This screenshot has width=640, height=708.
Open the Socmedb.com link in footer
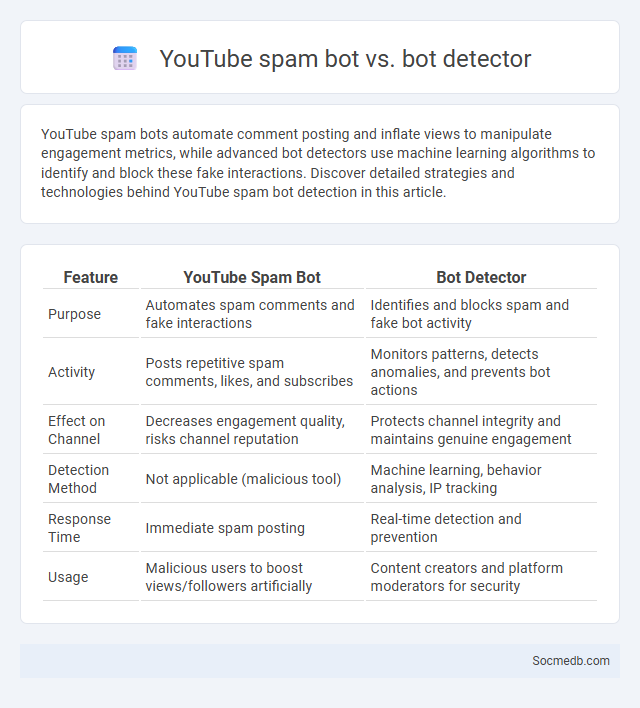tap(570, 661)
